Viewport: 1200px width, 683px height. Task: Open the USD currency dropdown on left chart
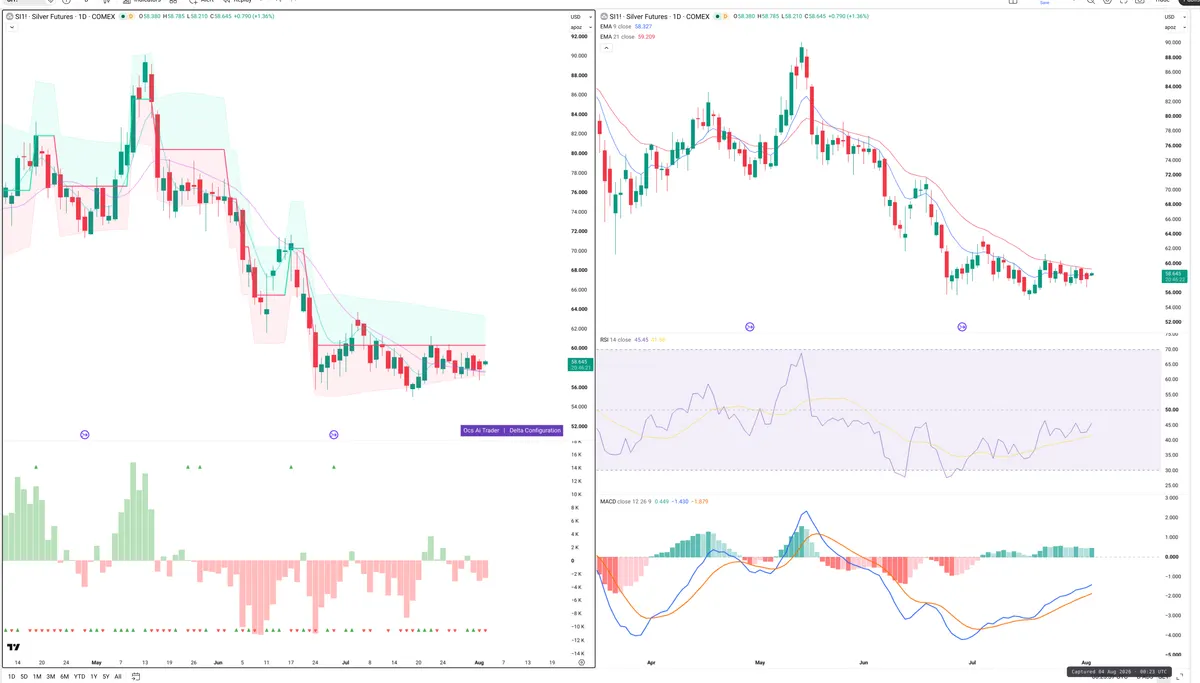pyautogui.click(x=576, y=17)
